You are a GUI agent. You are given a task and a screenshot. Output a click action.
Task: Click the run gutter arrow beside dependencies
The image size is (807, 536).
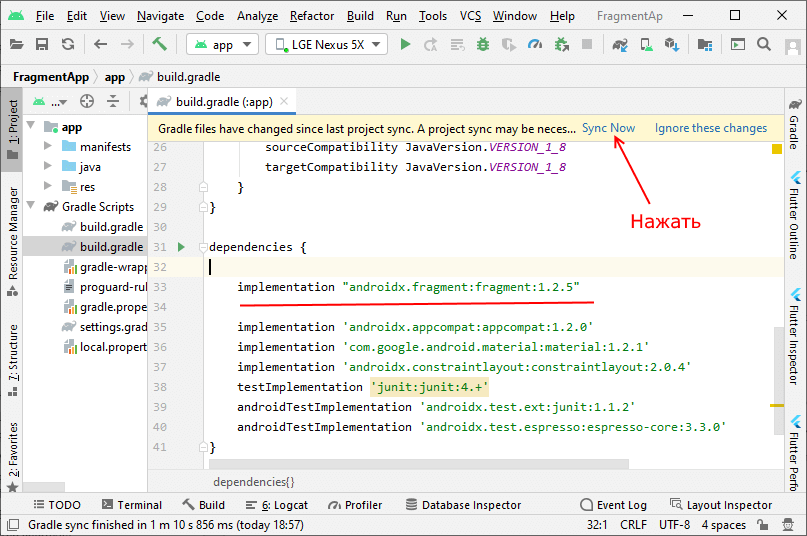(181, 247)
